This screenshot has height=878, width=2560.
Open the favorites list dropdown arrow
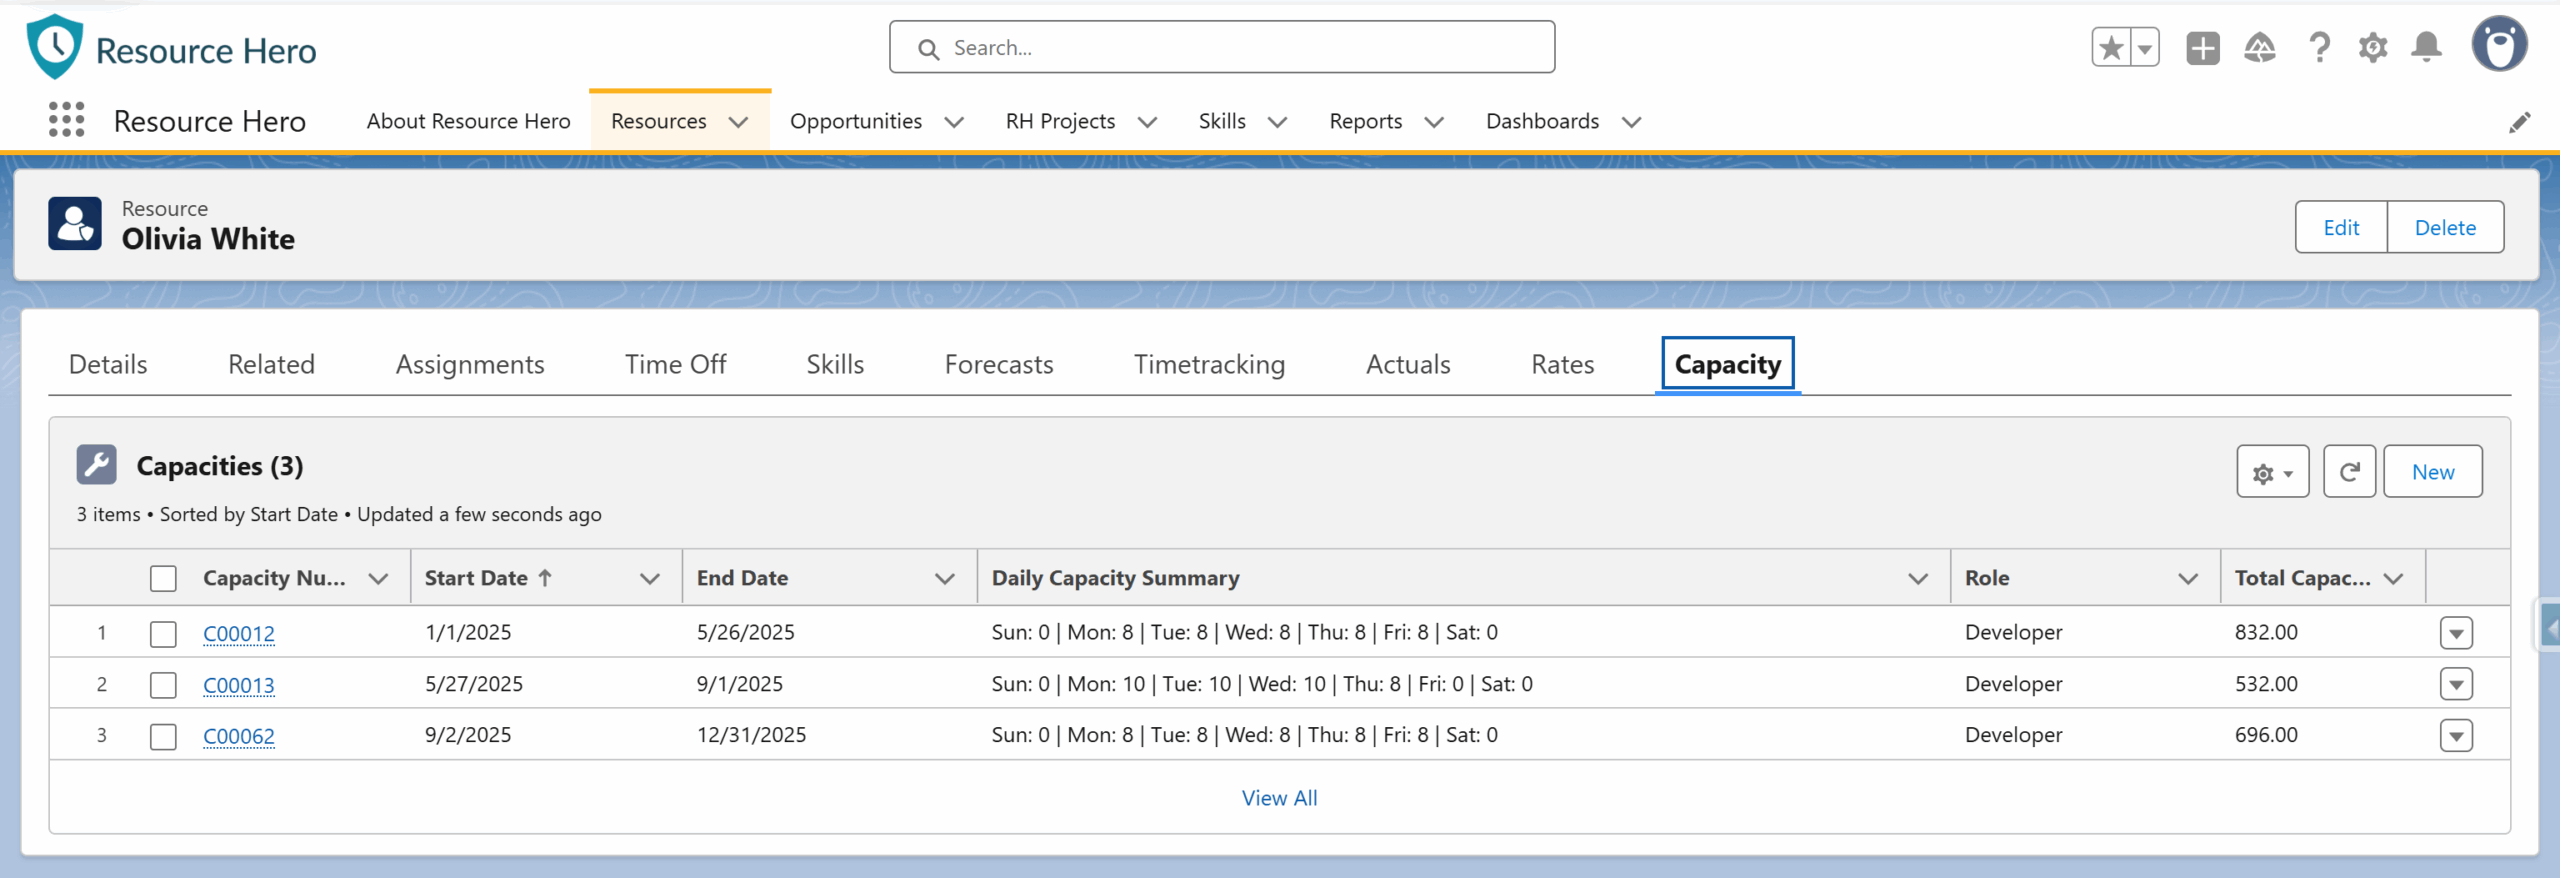click(x=2145, y=47)
